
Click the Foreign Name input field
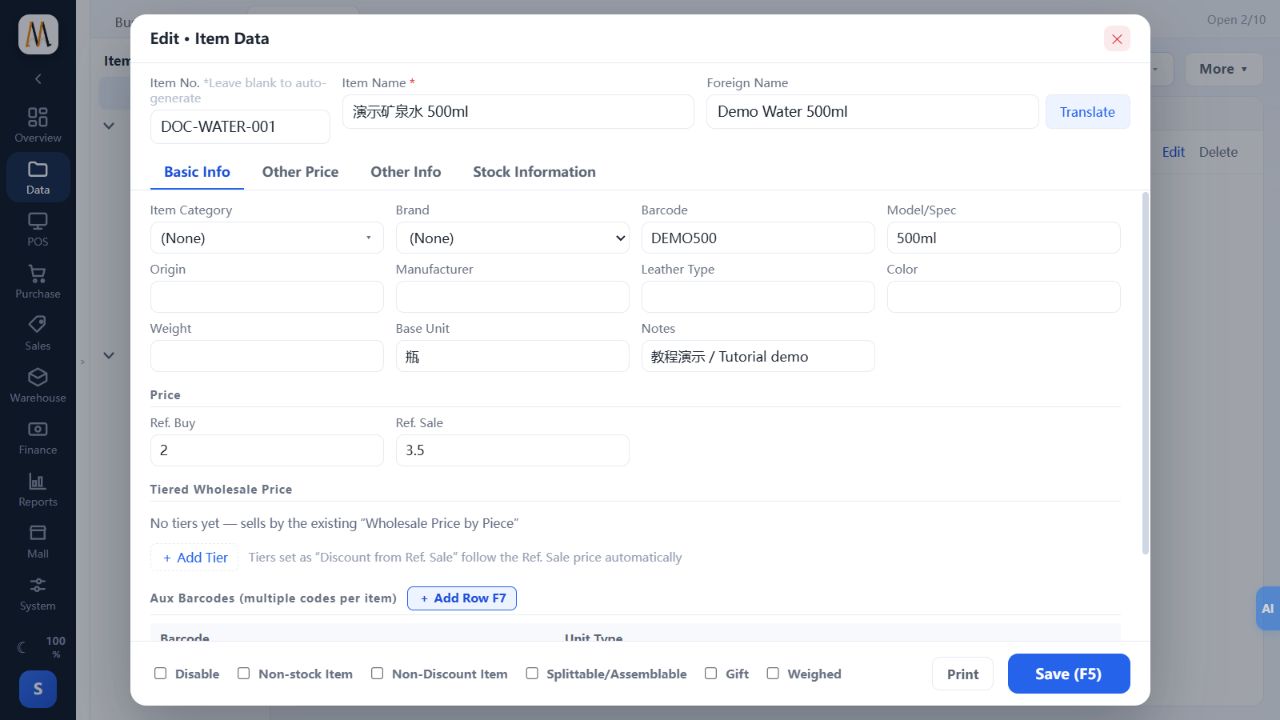(872, 112)
